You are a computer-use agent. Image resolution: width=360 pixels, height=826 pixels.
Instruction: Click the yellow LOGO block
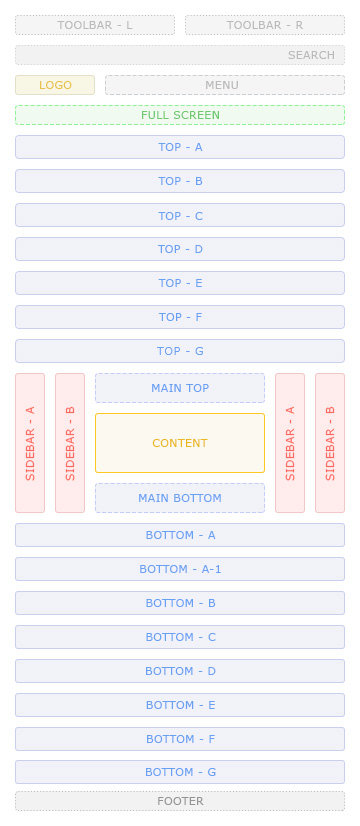coord(55,85)
